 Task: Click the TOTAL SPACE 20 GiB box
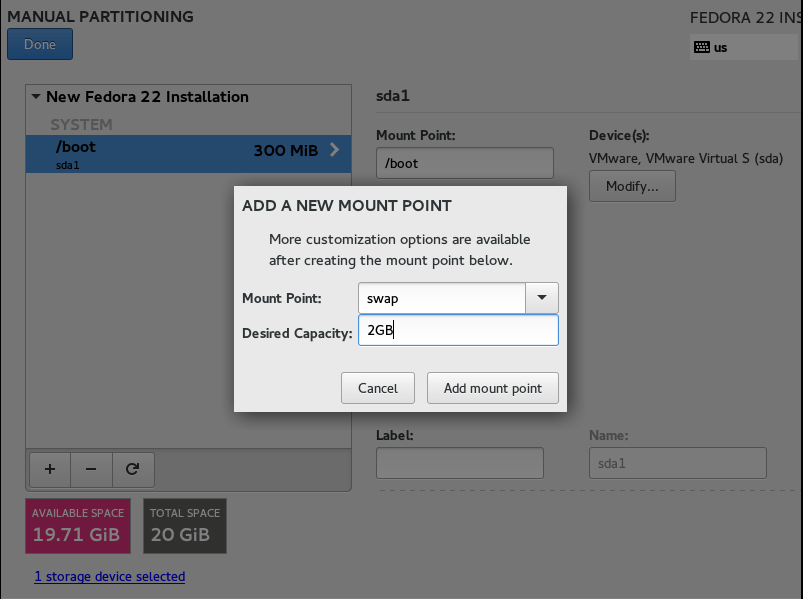click(x=185, y=526)
